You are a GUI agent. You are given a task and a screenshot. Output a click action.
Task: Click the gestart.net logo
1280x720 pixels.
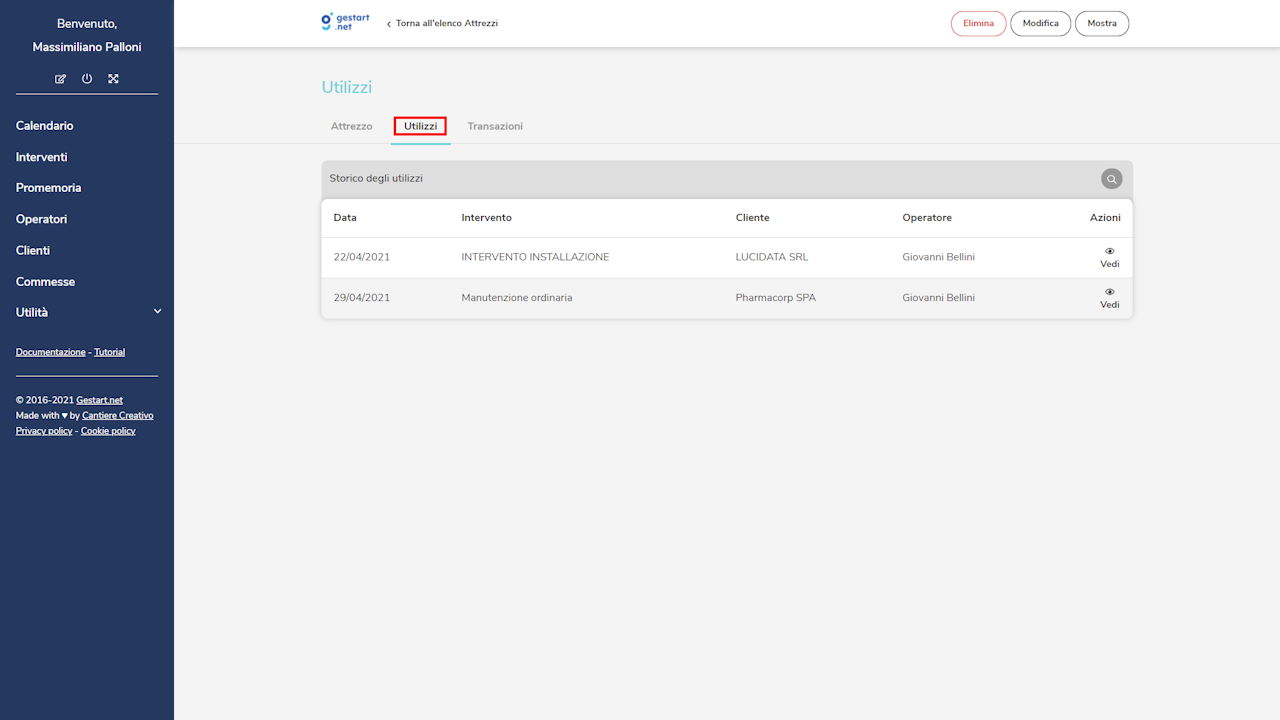point(345,22)
